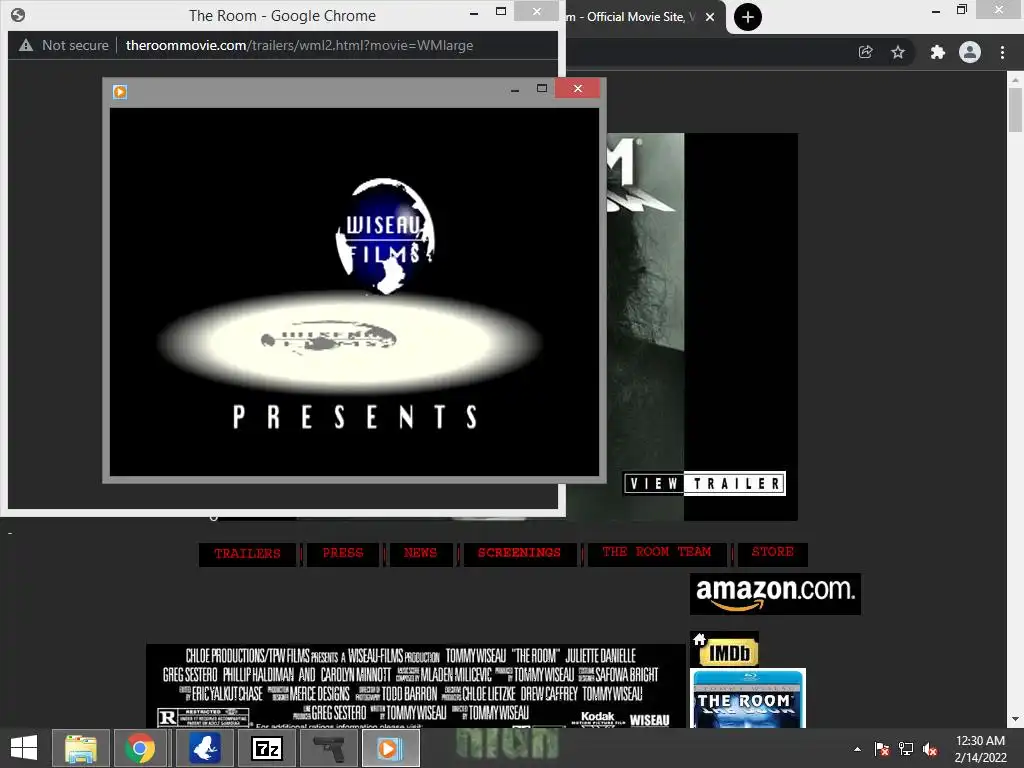Click the Not secure warning icon
This screenshot has width=1024, height=768.
pyautogui.click(x=25, y=45)
